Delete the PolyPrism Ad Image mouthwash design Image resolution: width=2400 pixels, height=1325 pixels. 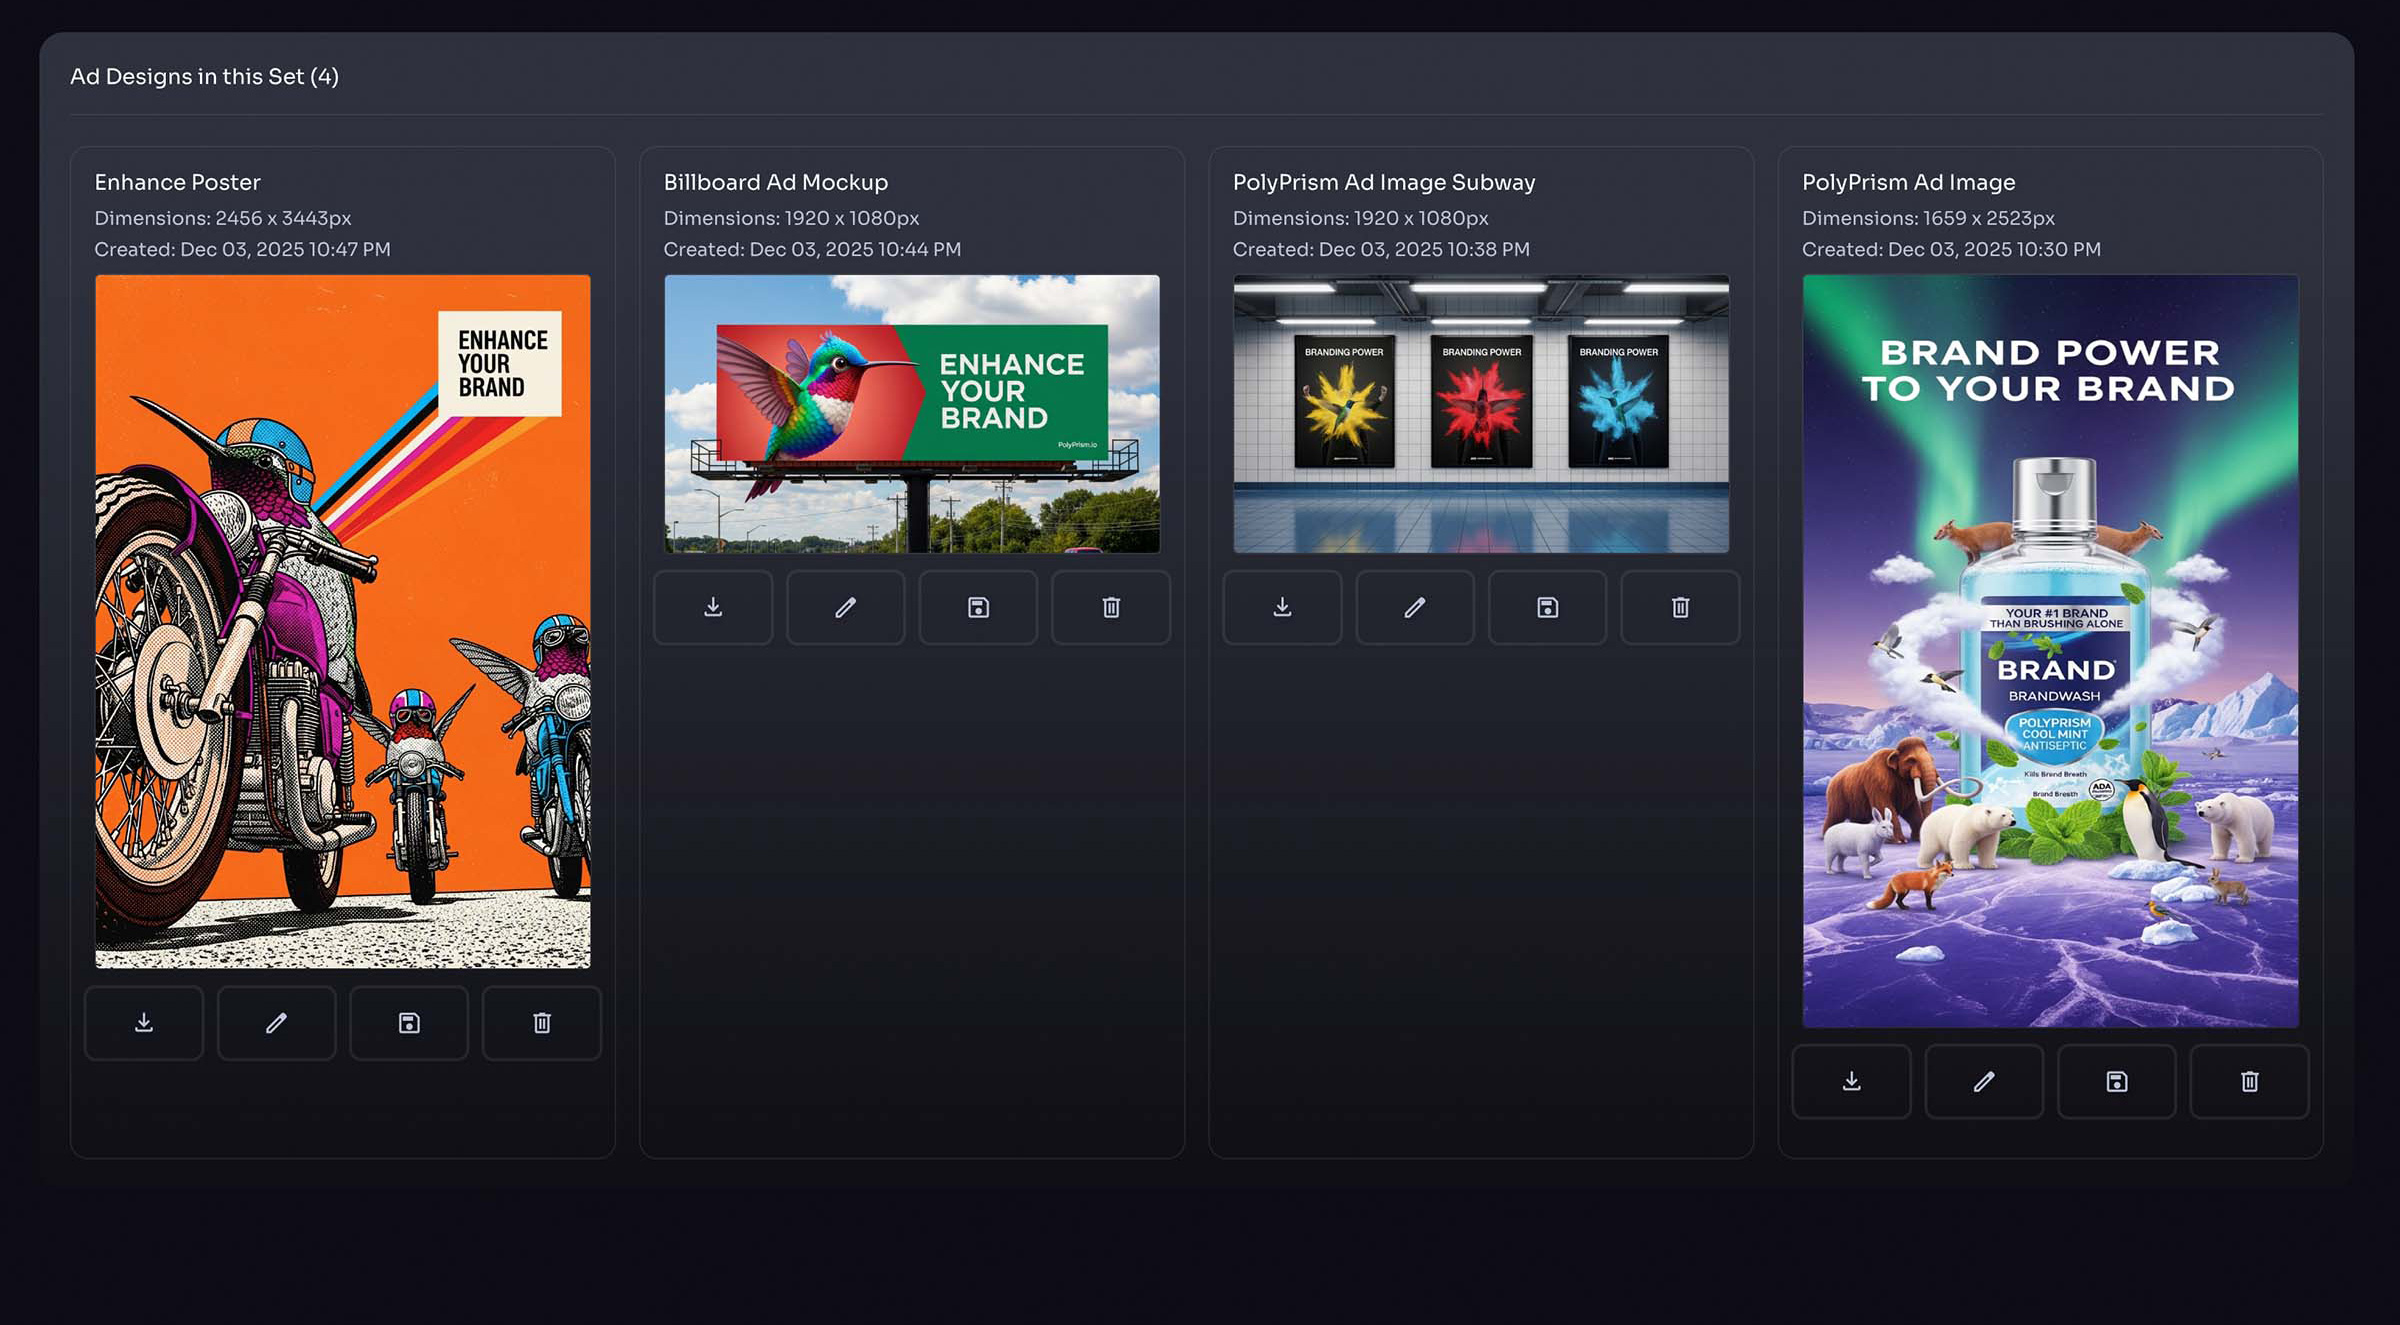2250,1081
